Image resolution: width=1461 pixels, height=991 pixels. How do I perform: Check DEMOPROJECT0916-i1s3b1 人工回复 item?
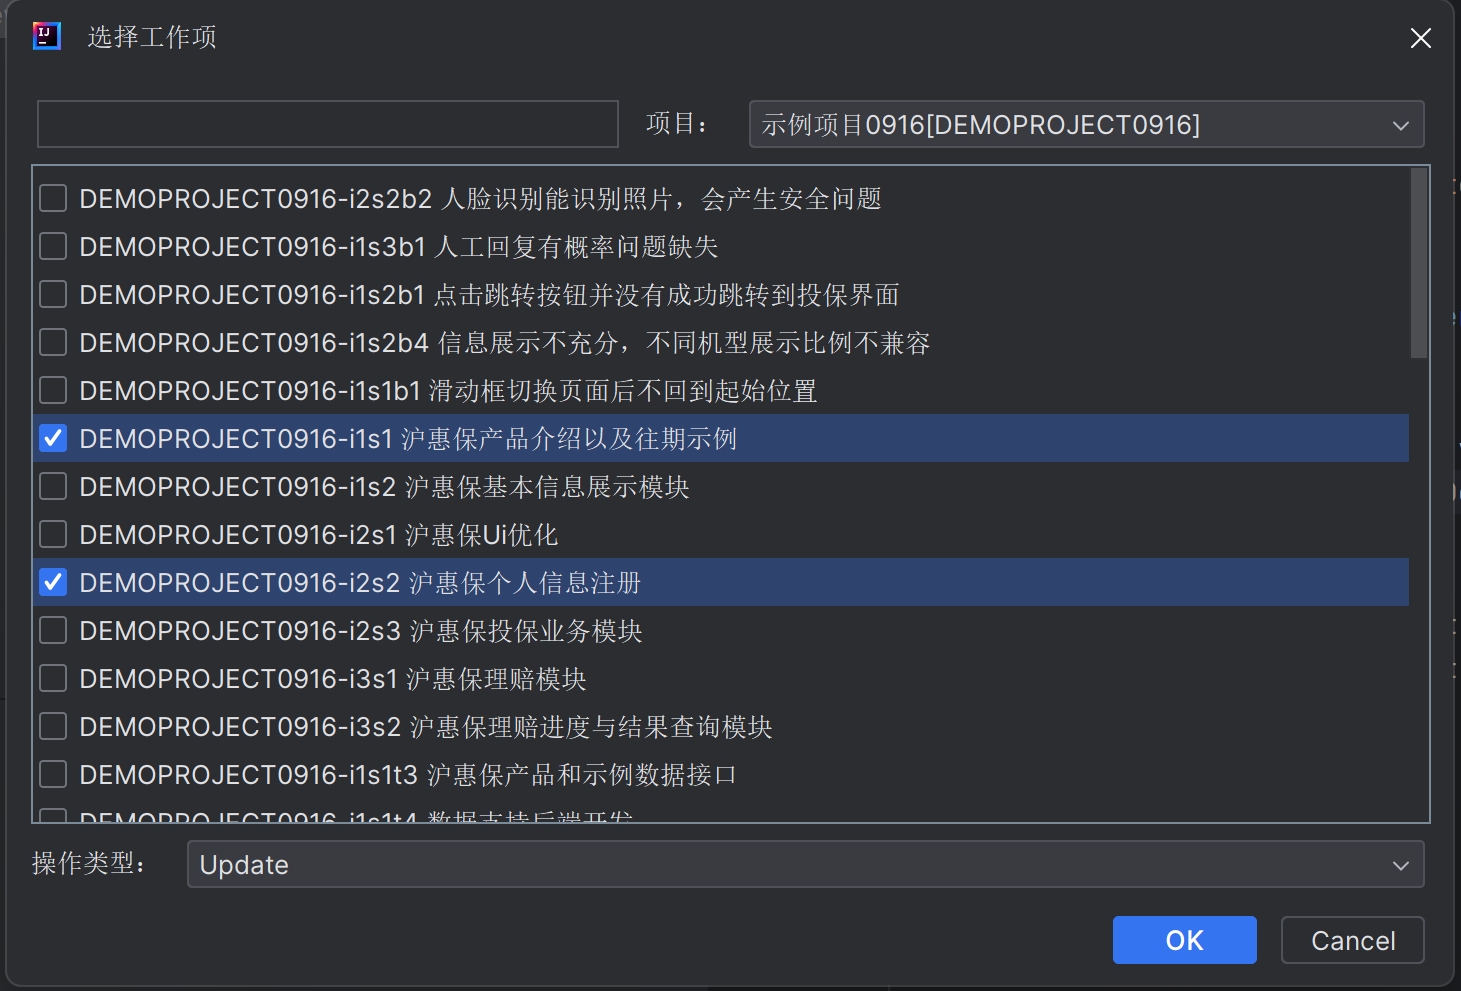(52, 246)
